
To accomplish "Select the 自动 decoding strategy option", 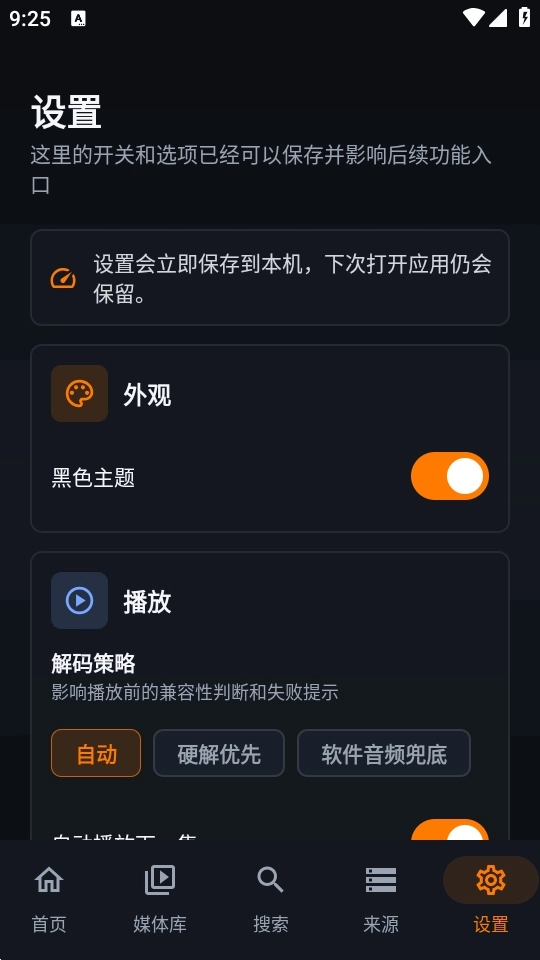I will tap(96, 753).
